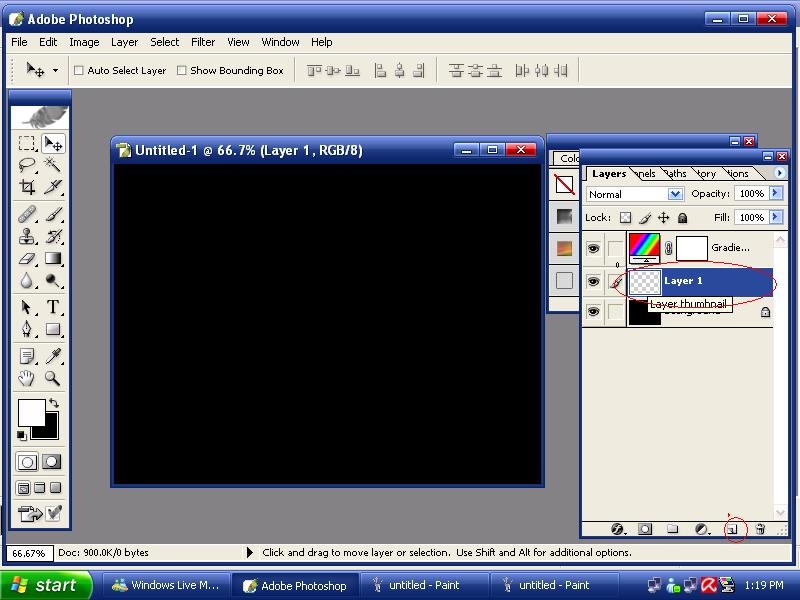Image resolution: width=800 pixels, height=600 pixels.
Task: Click the delete layer trash icon
Action: click(x=760, y=529)
